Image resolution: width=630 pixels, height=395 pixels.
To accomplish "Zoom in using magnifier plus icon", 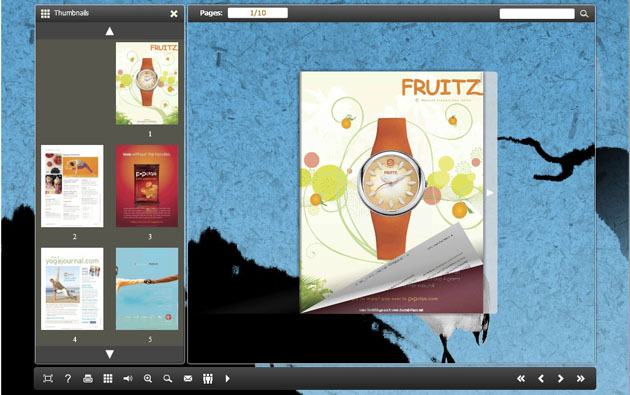I will (148, 379).
